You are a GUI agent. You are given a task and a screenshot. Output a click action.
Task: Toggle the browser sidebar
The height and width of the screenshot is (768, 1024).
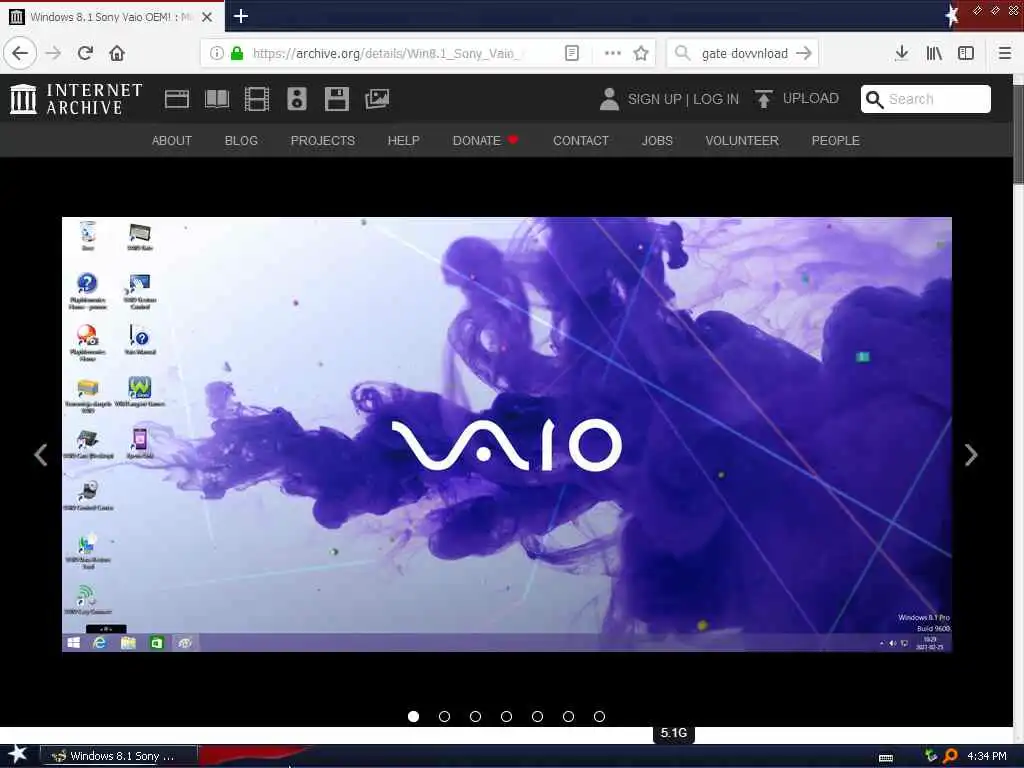966,53
